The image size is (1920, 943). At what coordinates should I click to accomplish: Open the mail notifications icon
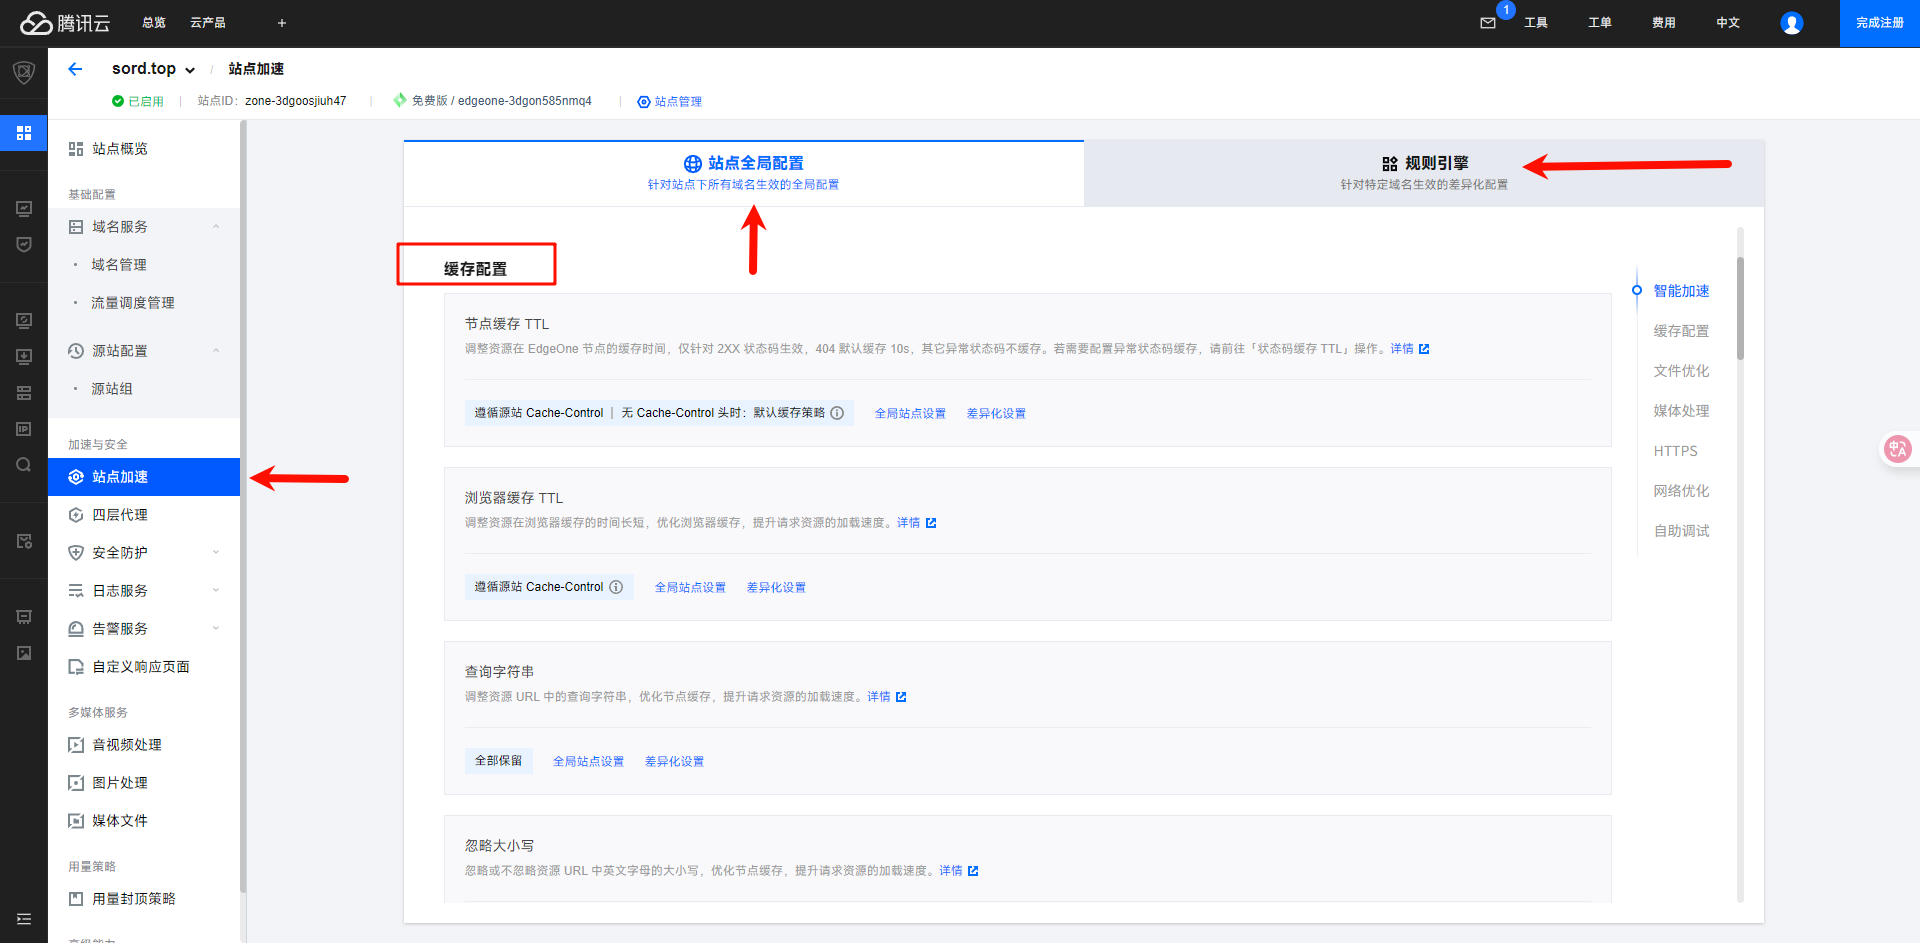pos(1488,23)
